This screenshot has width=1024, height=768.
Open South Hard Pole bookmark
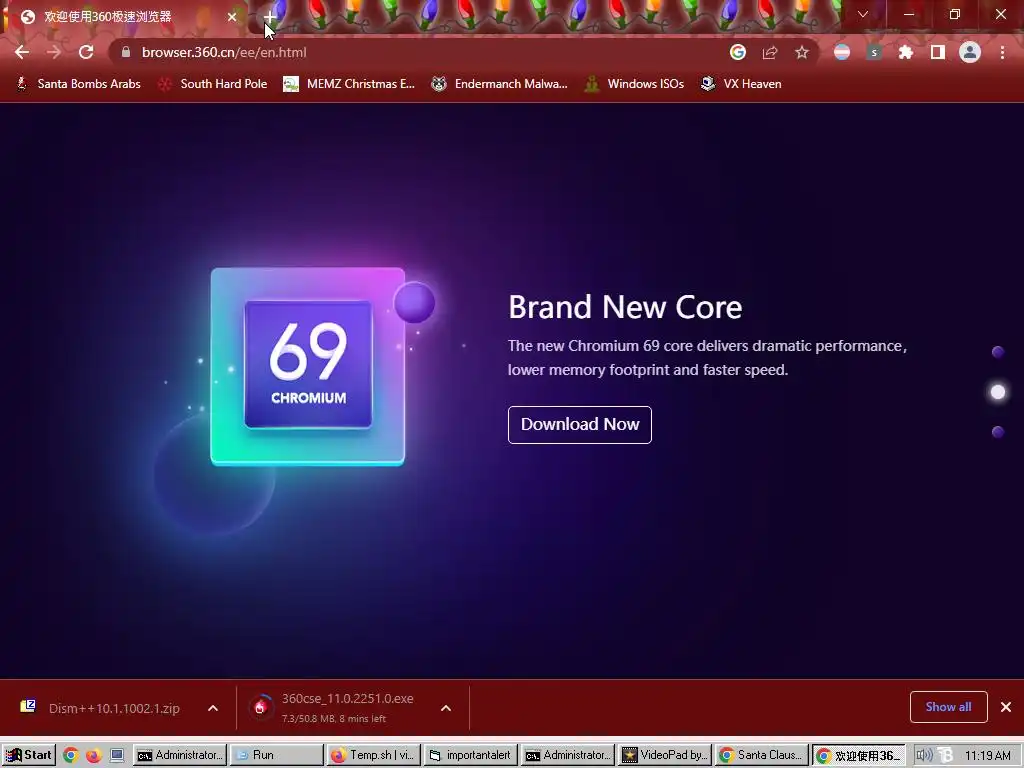pos(214,84)
